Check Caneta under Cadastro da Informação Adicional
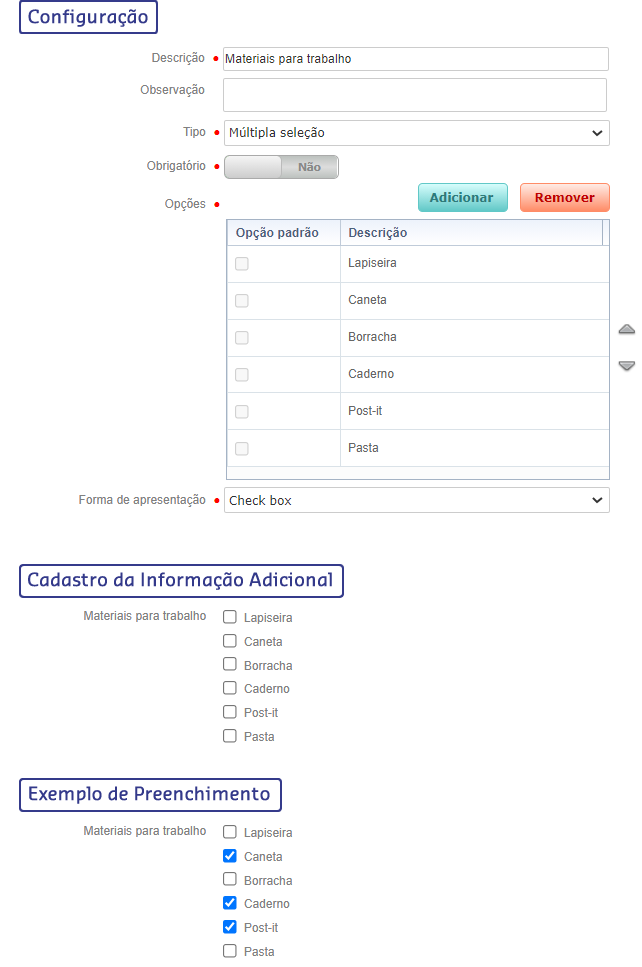Viewport: 642px width, 967px height. [x=230, y=641]
